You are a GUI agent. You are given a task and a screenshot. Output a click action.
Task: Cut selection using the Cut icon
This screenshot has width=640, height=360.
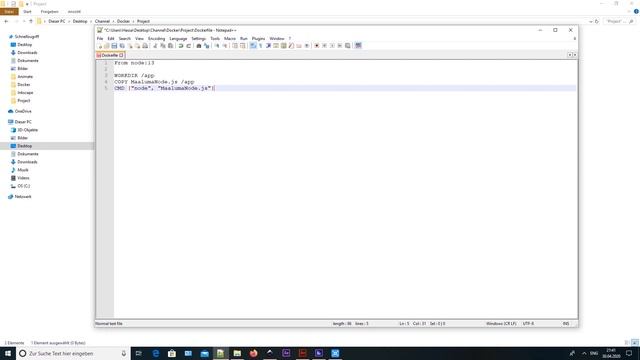coord(155,46)
